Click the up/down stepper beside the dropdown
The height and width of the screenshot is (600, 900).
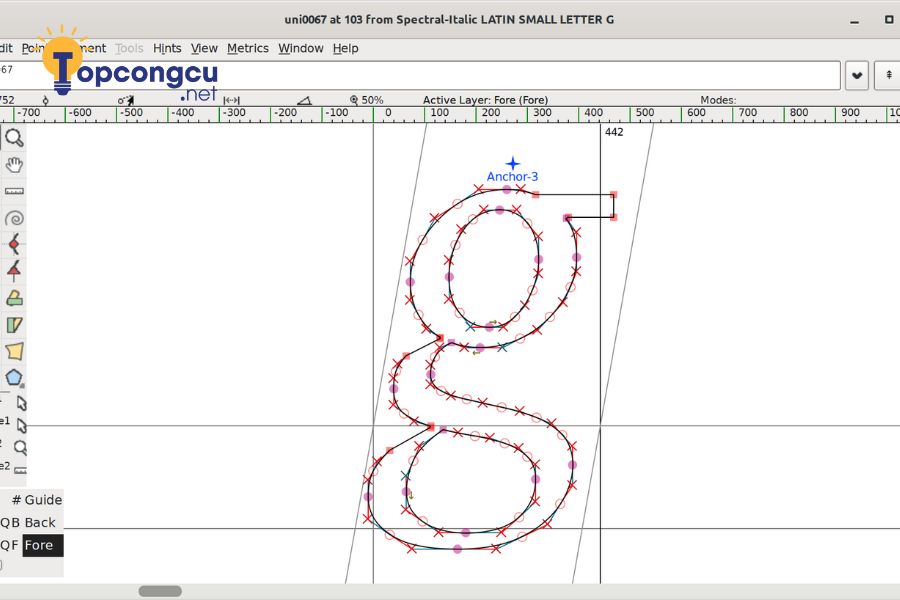click(887, 75)
